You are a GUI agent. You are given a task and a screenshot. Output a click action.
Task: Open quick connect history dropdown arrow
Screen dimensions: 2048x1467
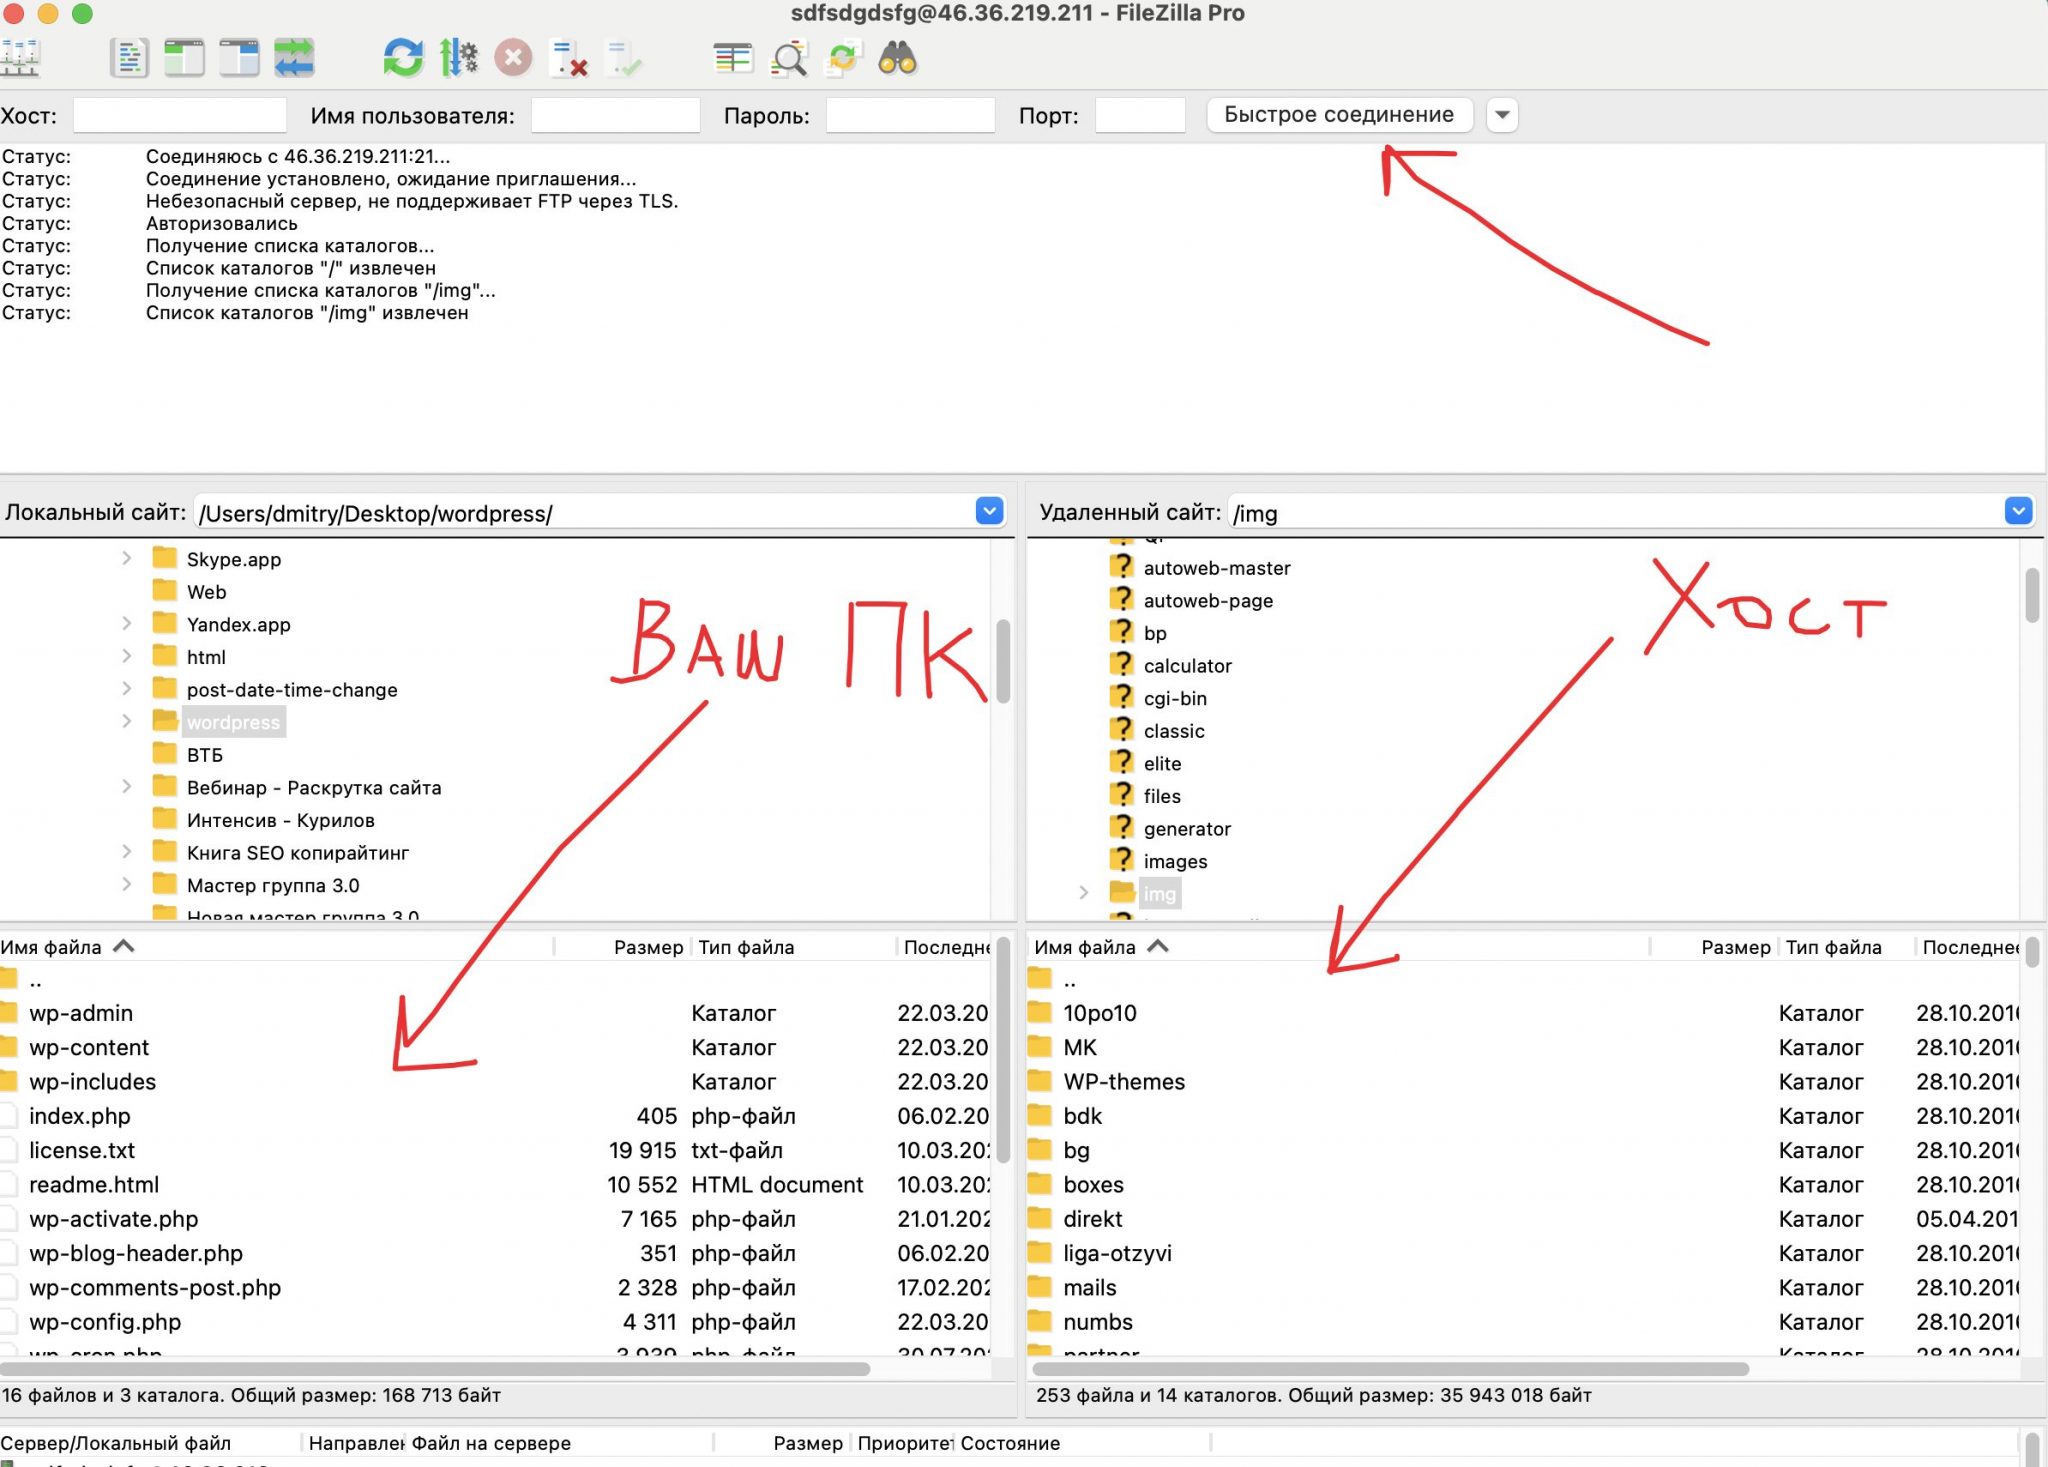coord(1502,115)
